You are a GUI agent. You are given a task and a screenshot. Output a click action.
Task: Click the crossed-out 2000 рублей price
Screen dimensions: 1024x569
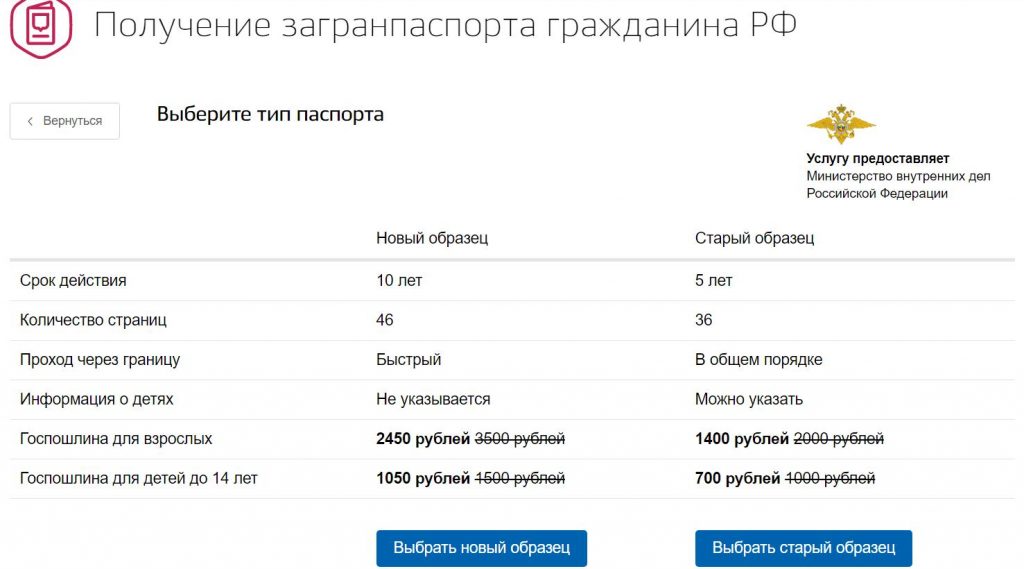pyautogui.click(x=839, y=438)
